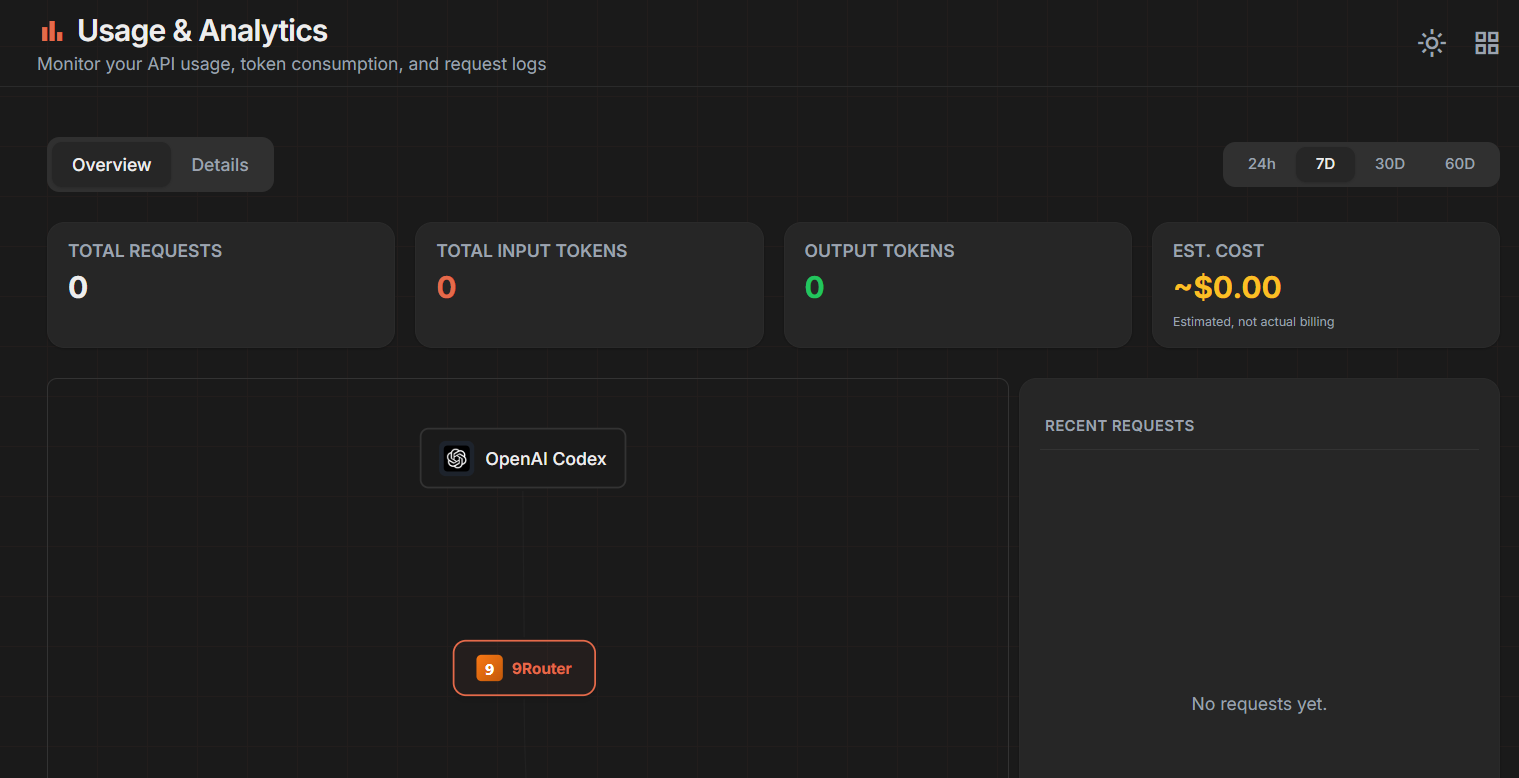Click the Total Input Tokens value
Image resolution: width=1519 pixels, height=778 pixels.
(446, 288)
